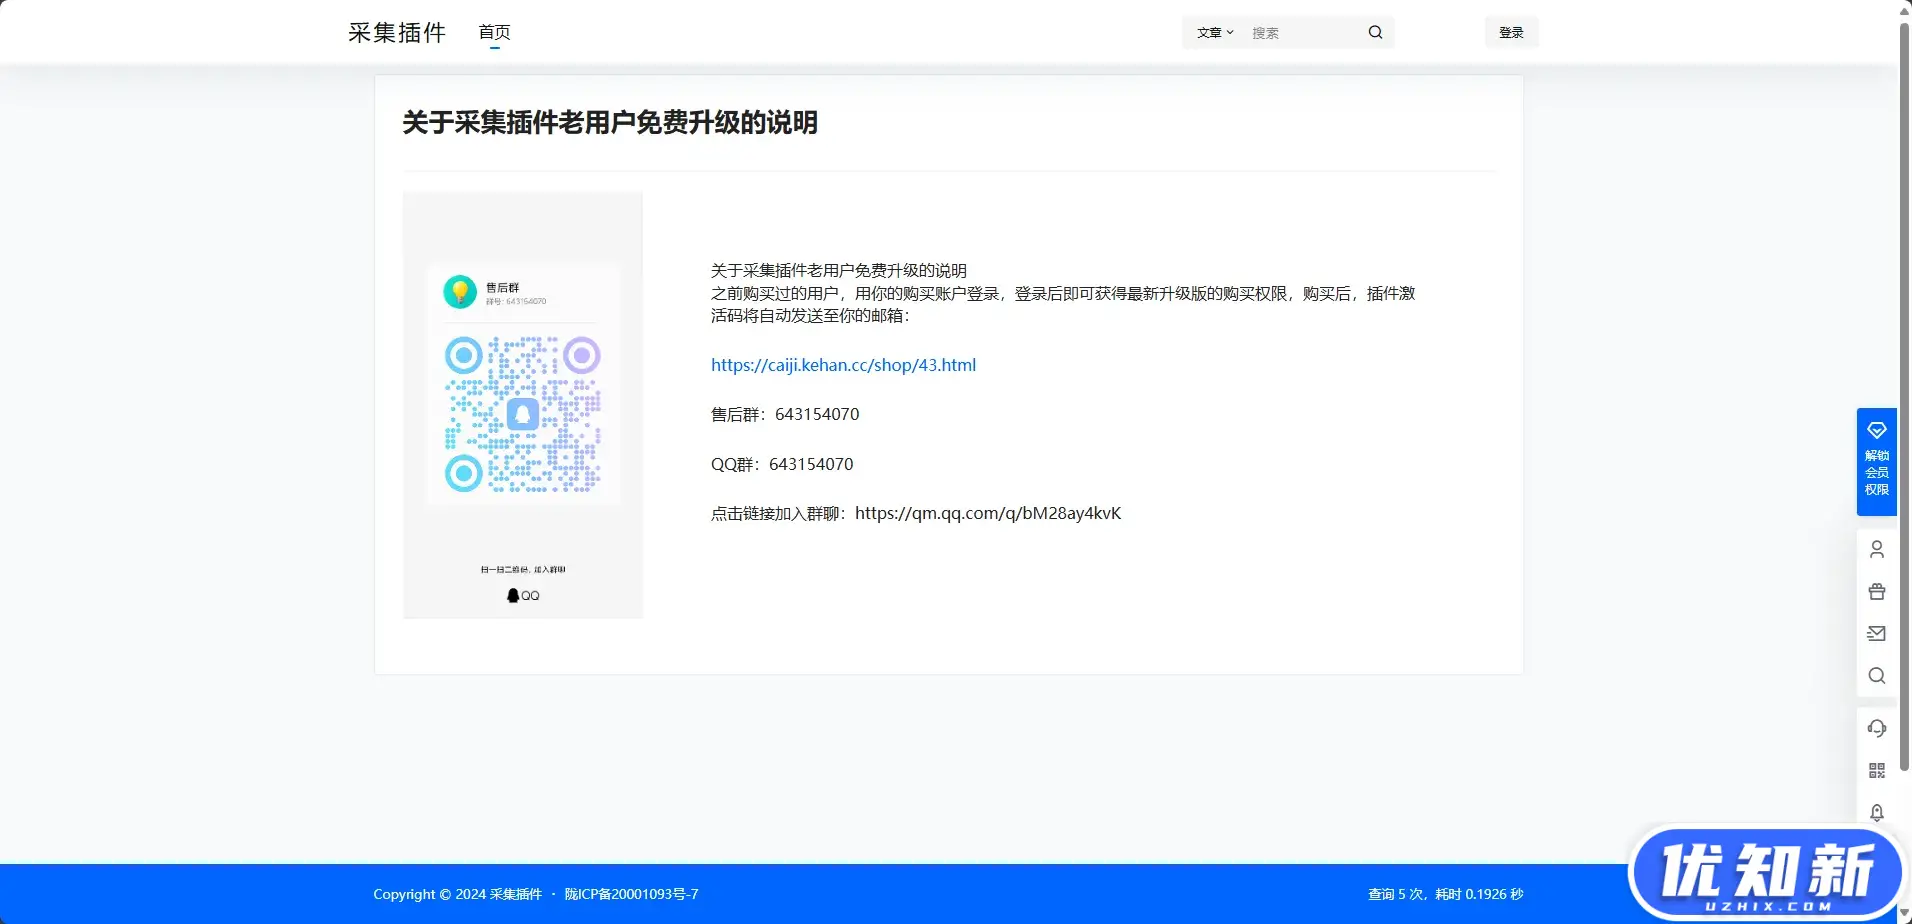1912x924 pixels.
Task: Click the QR code icon in sidebar
Action: pyautogui.click(x=1877, y=770)
